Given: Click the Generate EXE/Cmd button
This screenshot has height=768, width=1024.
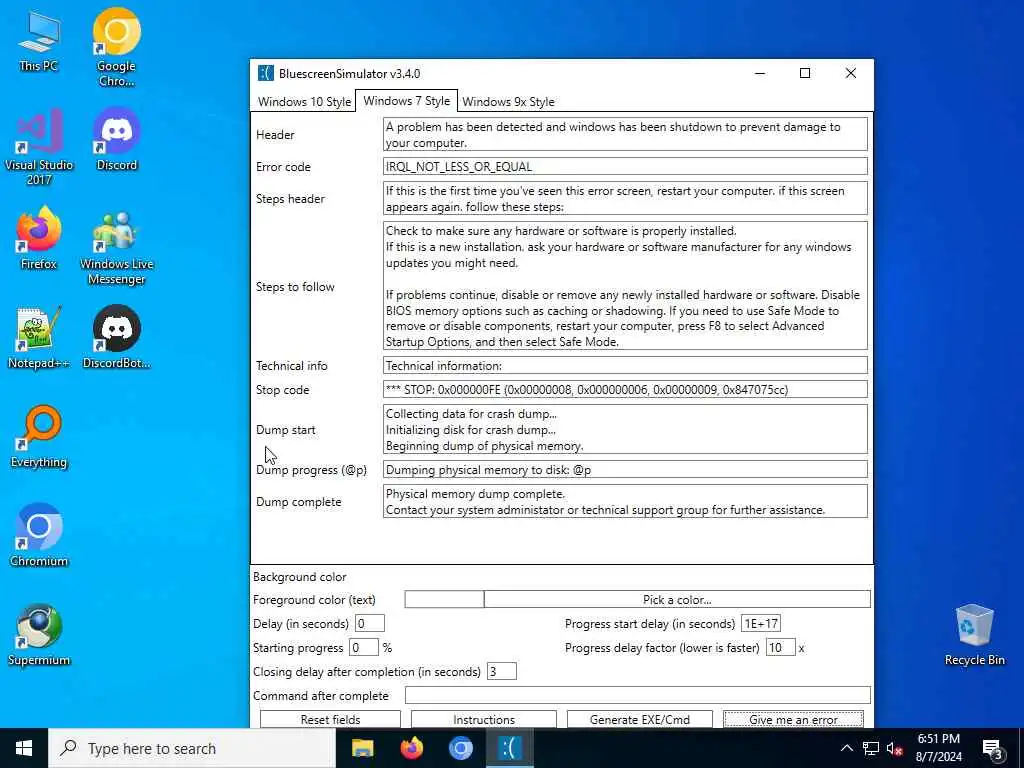Looking at the screenshot, I should click(x=639, y=719).
